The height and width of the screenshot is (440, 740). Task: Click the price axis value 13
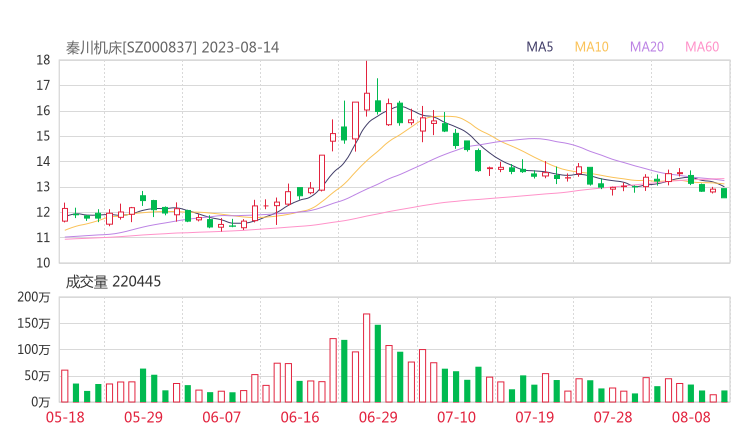(43, 187)
